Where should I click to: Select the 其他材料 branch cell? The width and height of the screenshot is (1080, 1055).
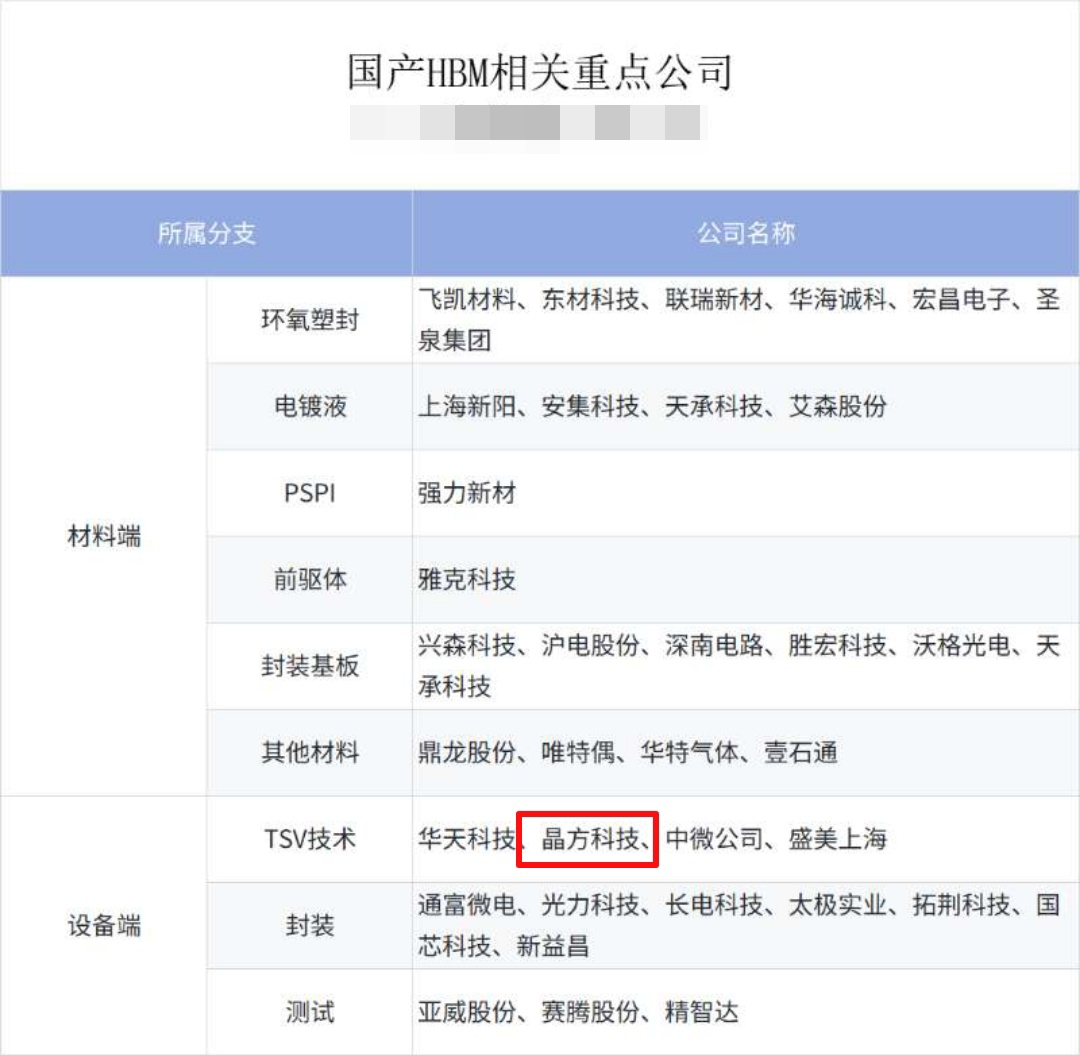pos(310,752)
